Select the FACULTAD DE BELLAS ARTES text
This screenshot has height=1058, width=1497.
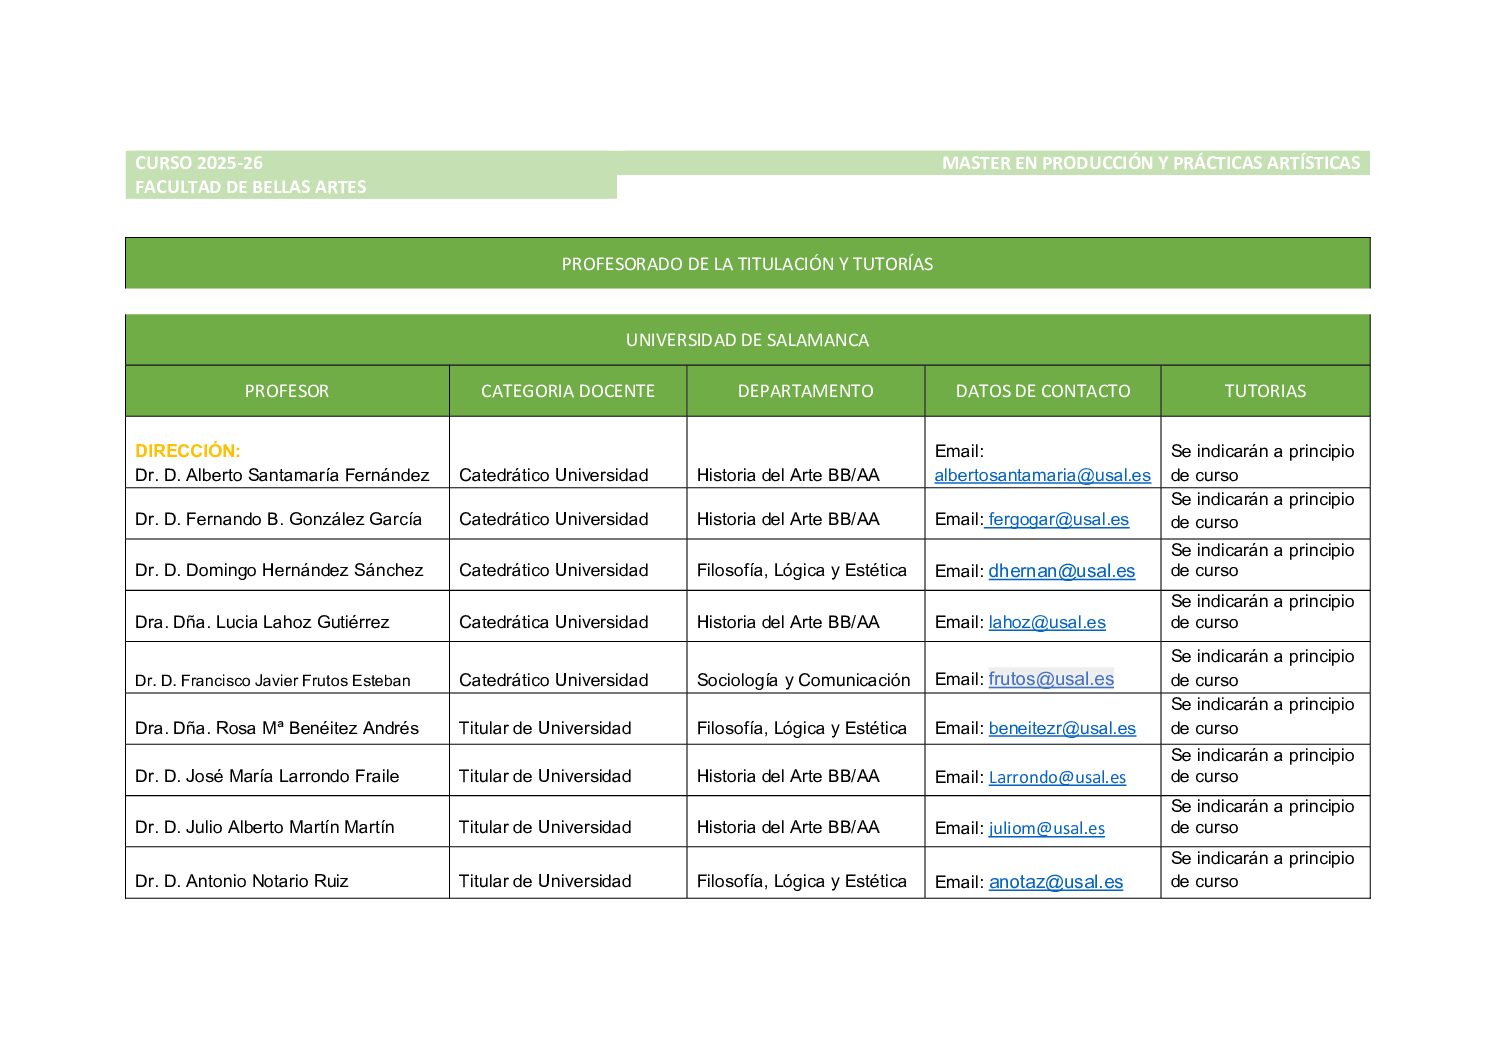point(251,187)
